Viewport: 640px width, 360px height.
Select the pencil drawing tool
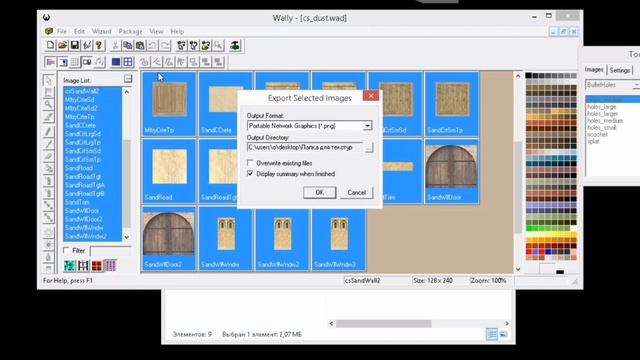coord(49,131)
